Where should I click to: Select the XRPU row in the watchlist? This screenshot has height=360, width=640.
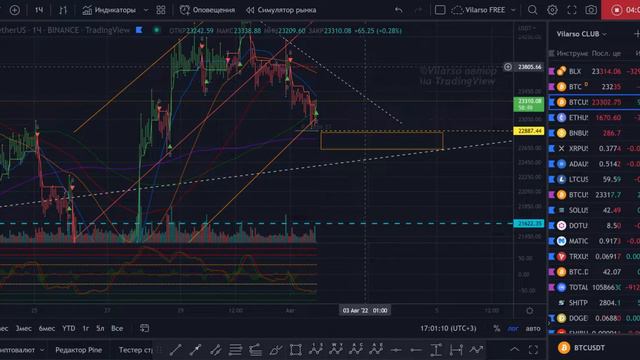594,149
